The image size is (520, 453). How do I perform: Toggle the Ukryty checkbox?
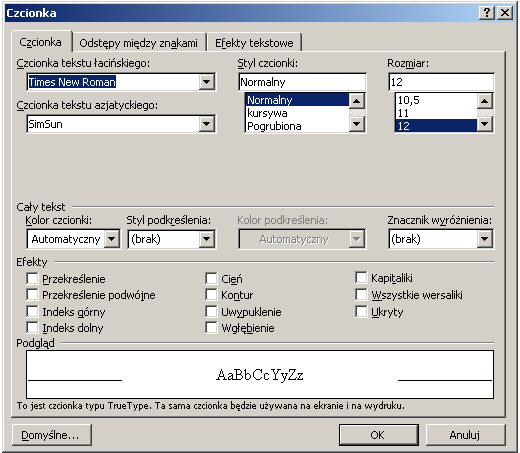[x=361, y=312]
